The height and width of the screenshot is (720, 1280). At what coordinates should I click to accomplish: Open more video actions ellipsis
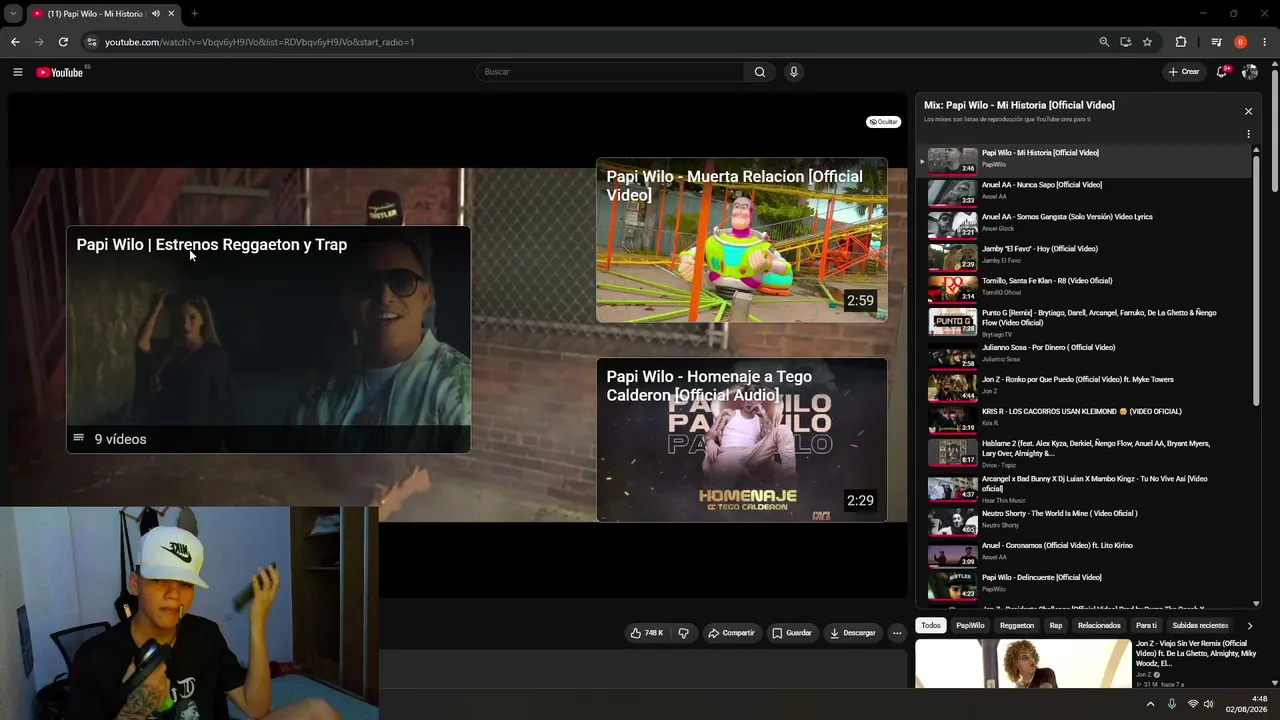897,633
